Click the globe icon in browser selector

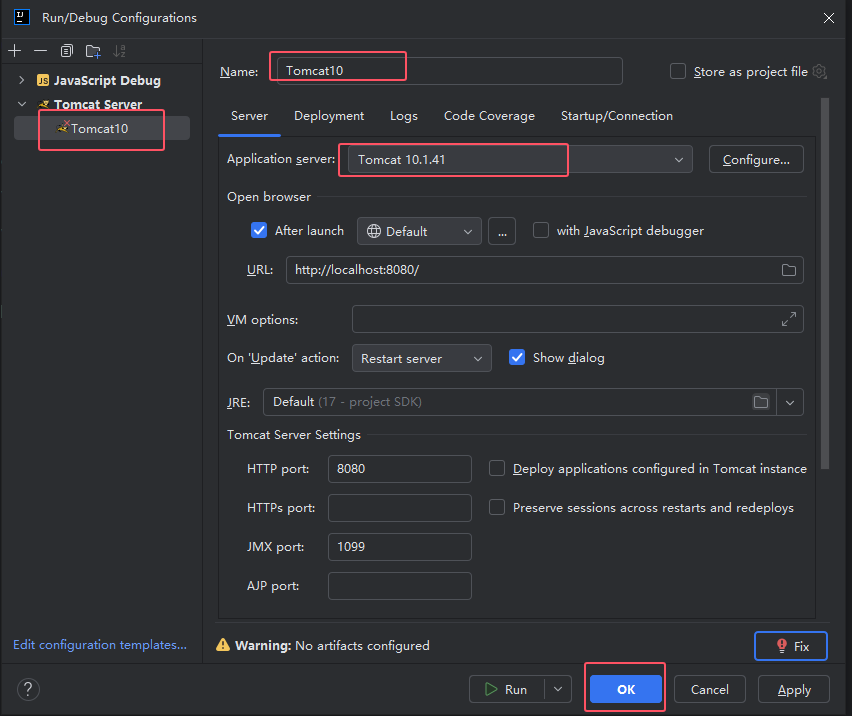pos(374,231)
